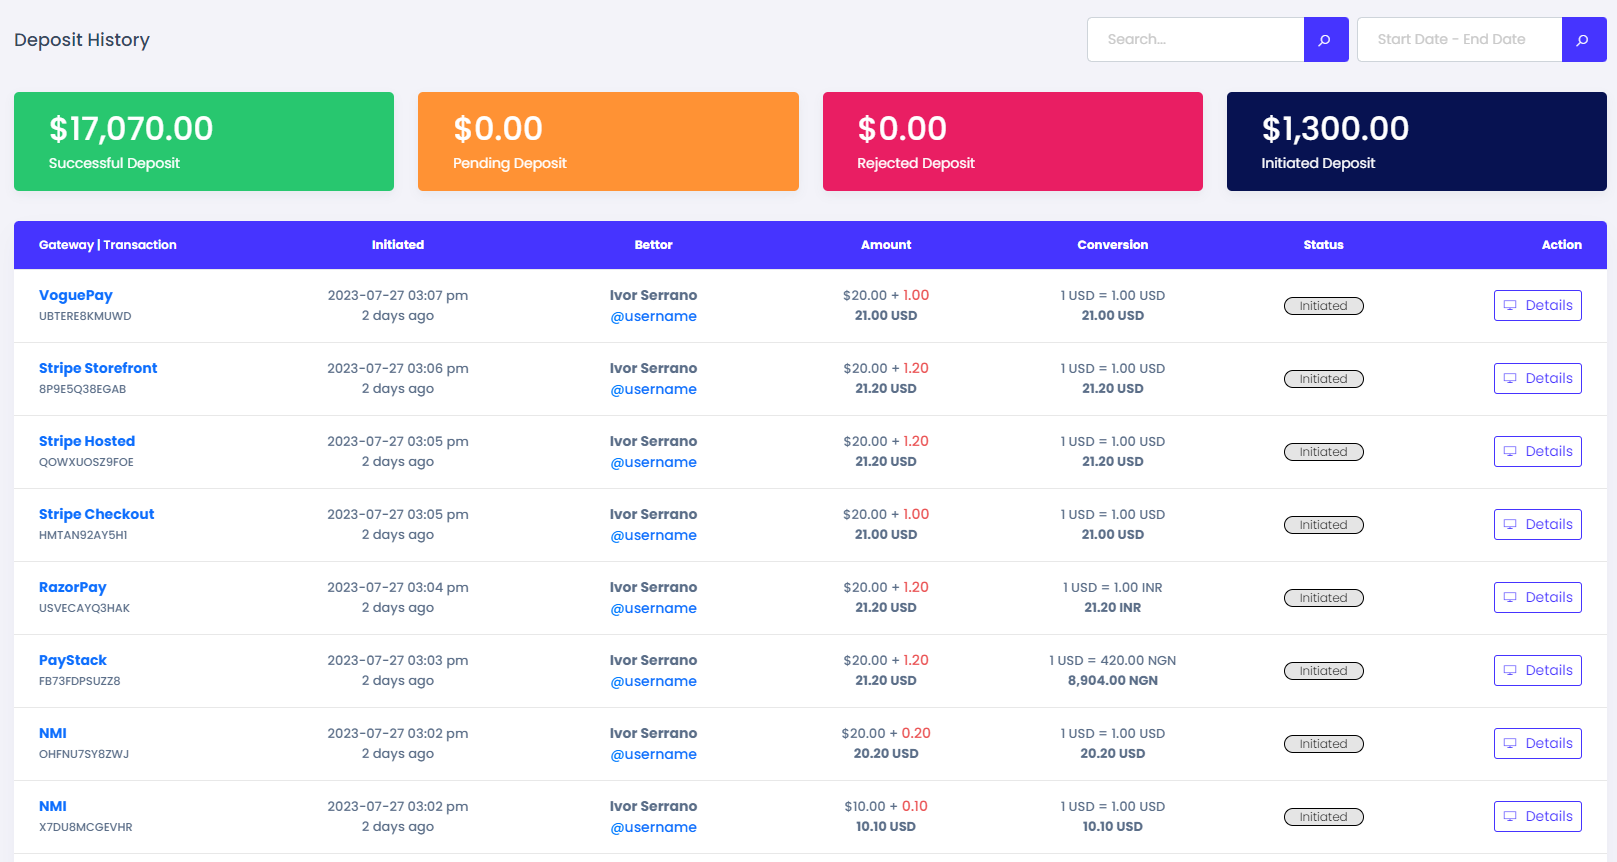Click the Initiated status badge for Stripe Hosted

(1323, 452)
